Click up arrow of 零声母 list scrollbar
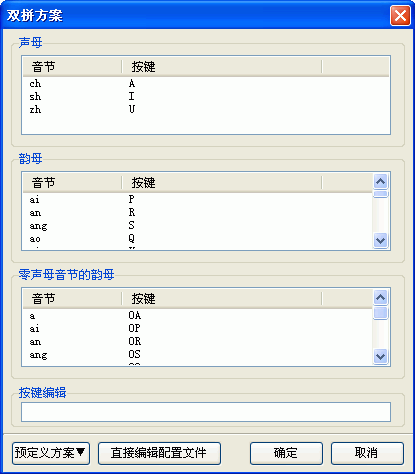This screenshot has width=415, height=474. click(380, 297)
